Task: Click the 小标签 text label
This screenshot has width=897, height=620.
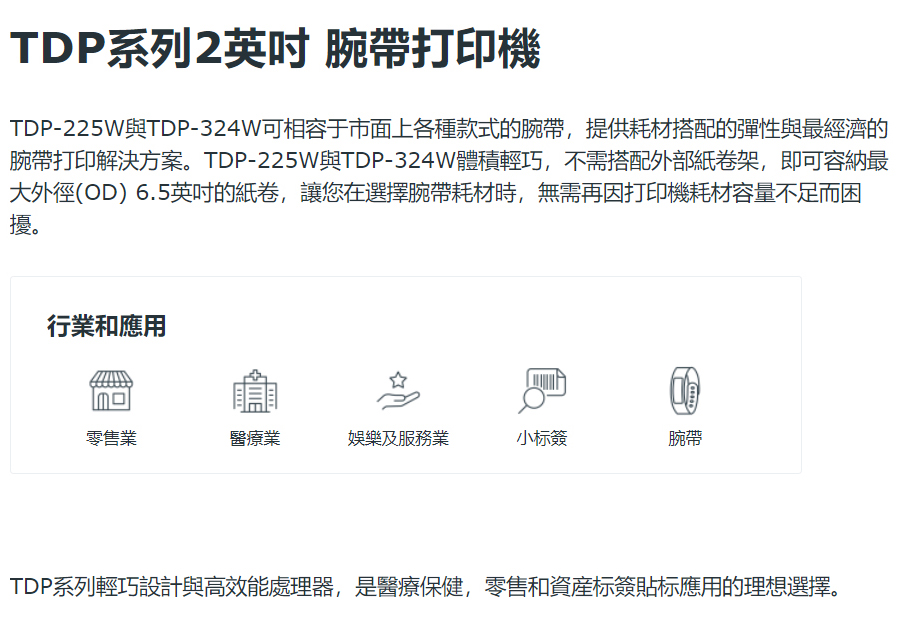Action: pos(542,438)
